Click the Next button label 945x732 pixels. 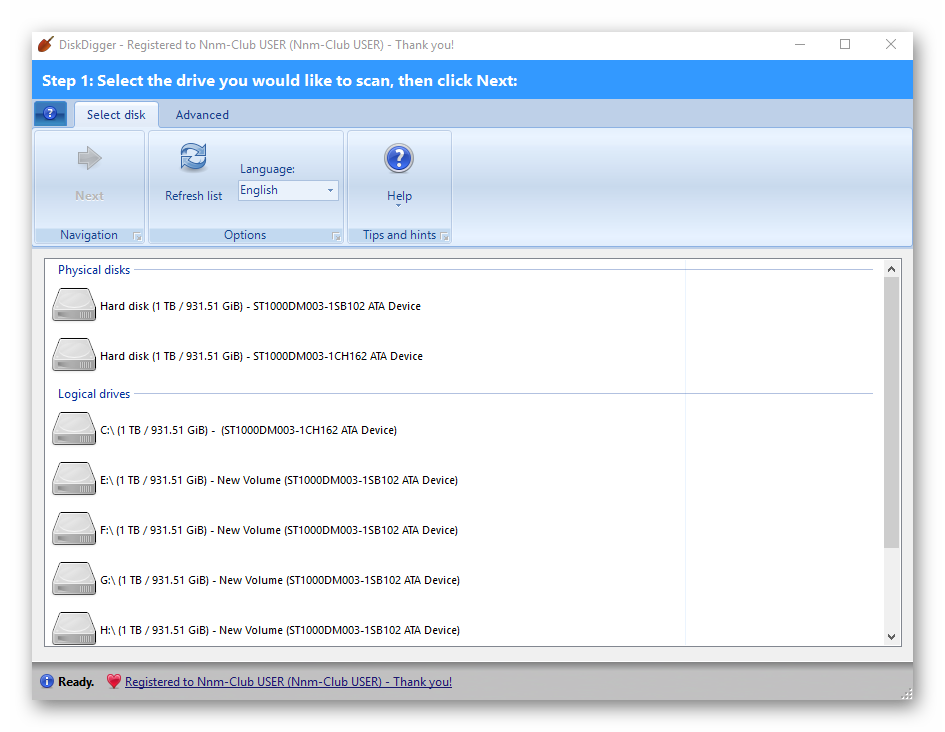89,196
